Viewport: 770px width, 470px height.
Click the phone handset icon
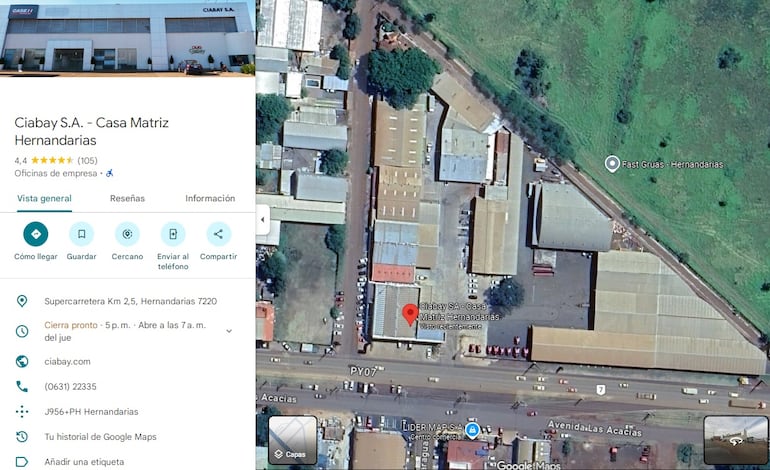pos(22,387)
